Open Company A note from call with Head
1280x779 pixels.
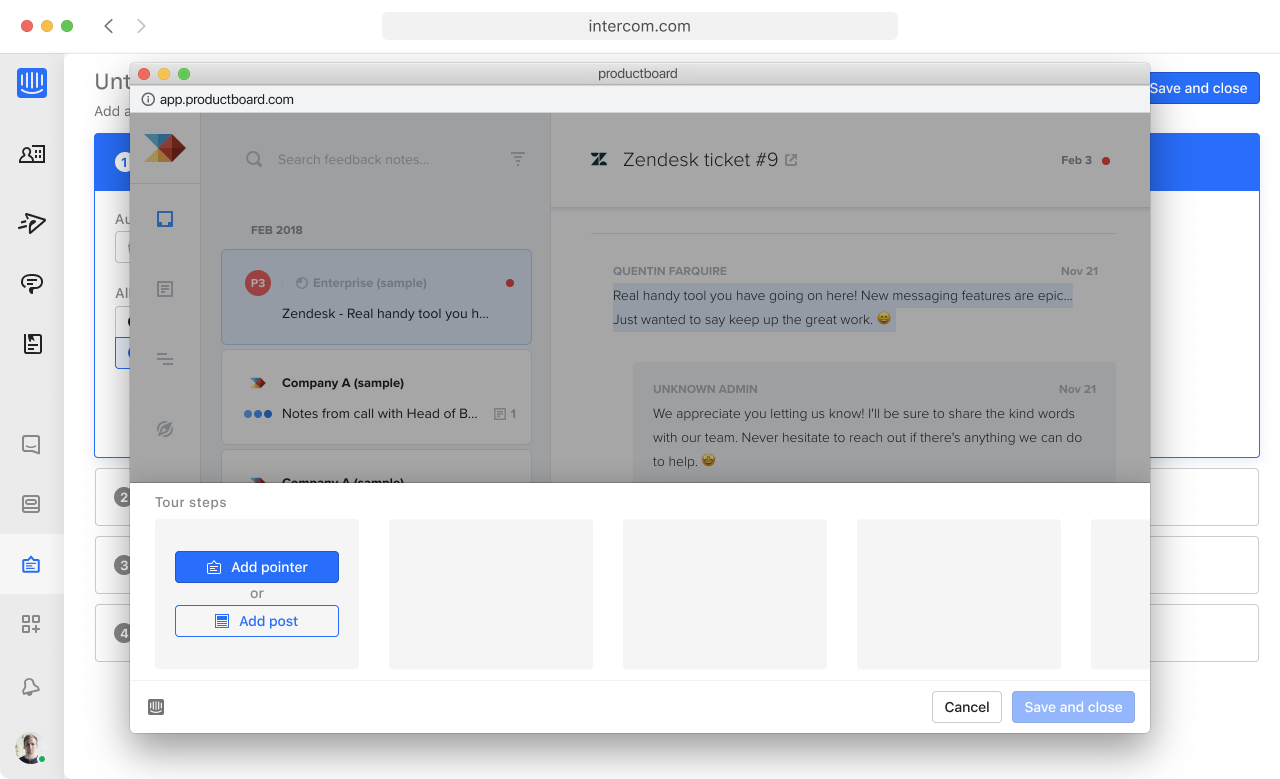click(x=376, y=397)
